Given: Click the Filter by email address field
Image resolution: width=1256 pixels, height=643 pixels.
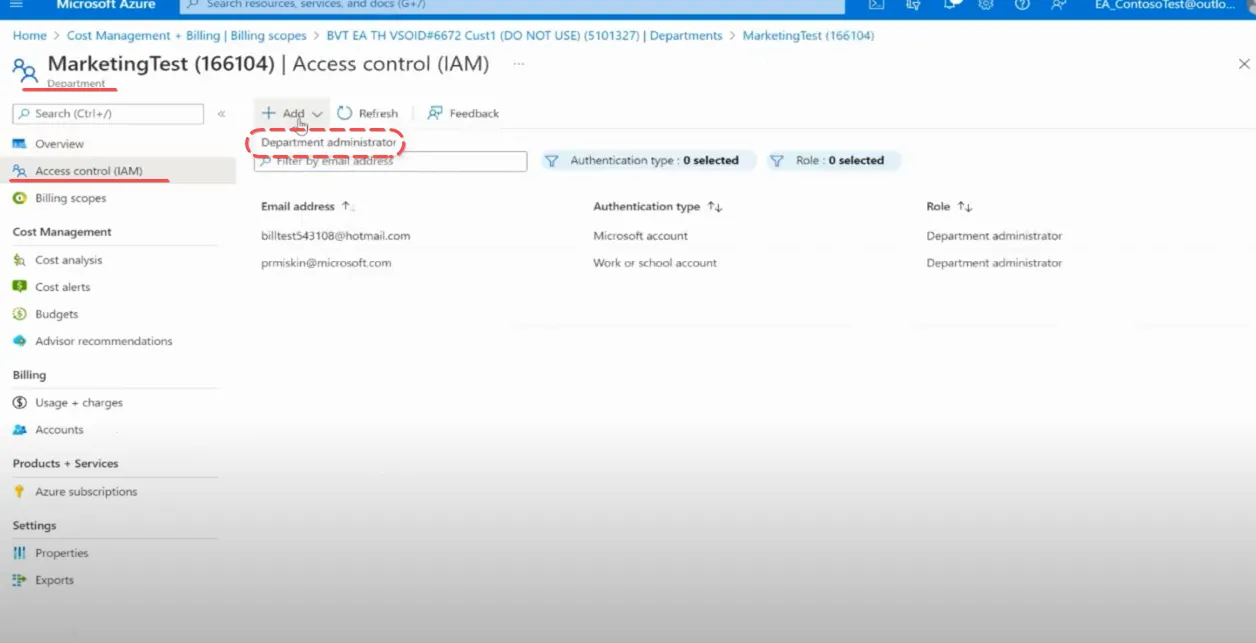Looking at the screenshot, I should (x=390, y=161).
